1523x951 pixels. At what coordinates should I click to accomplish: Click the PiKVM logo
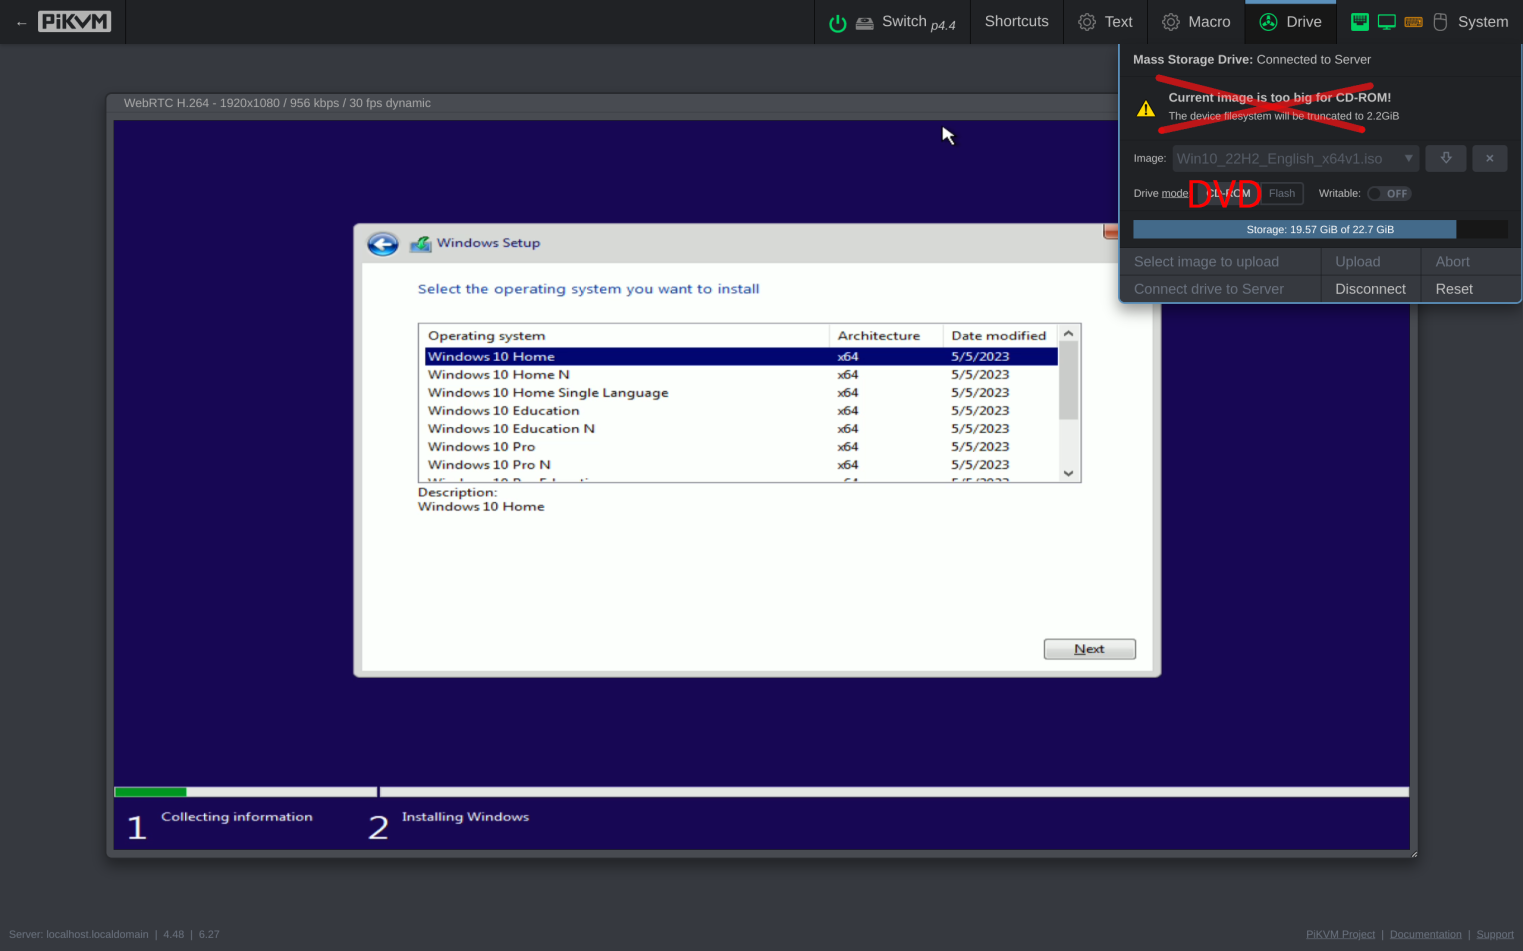[x=74, y=21]
